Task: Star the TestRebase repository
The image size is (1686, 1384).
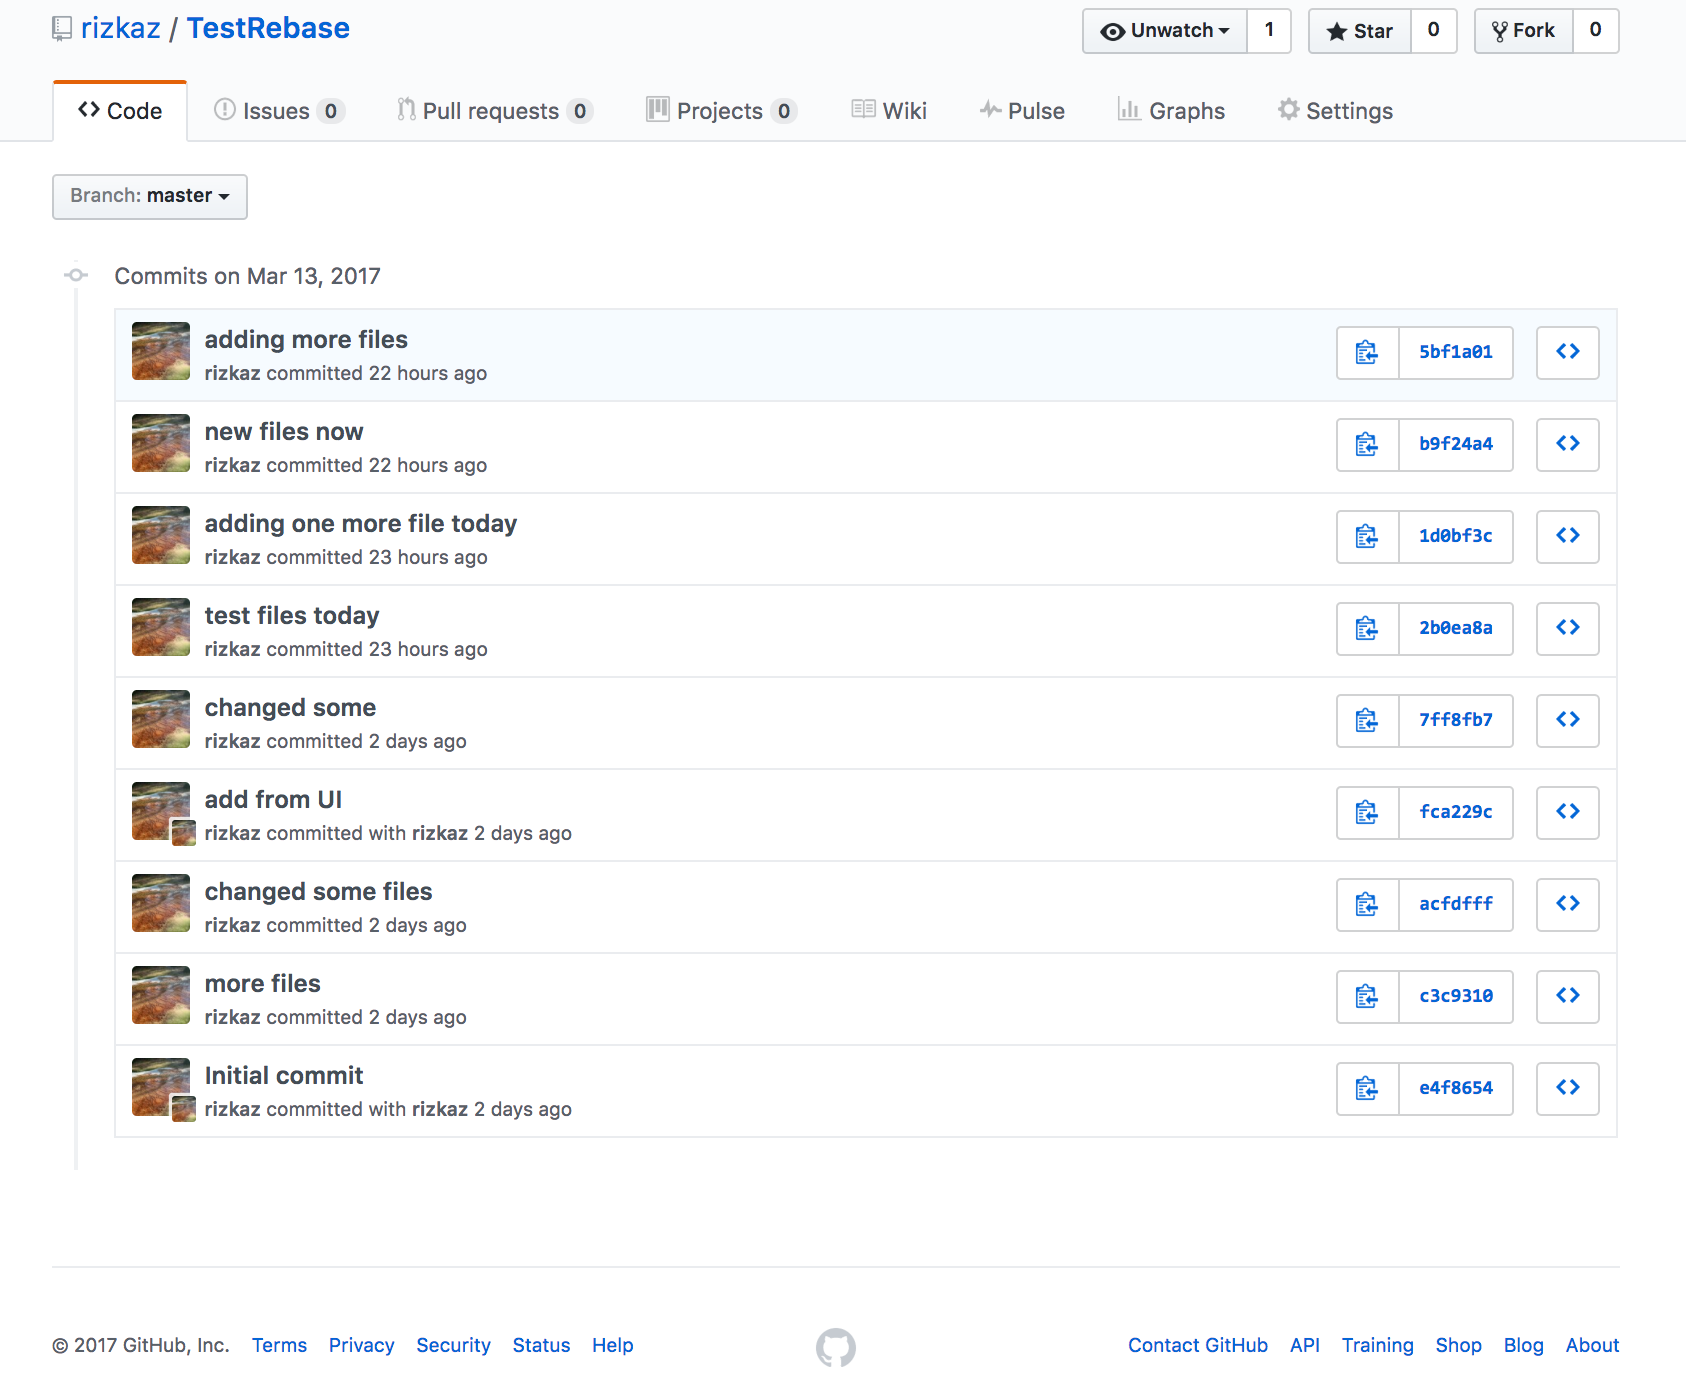Action: 1360,31
